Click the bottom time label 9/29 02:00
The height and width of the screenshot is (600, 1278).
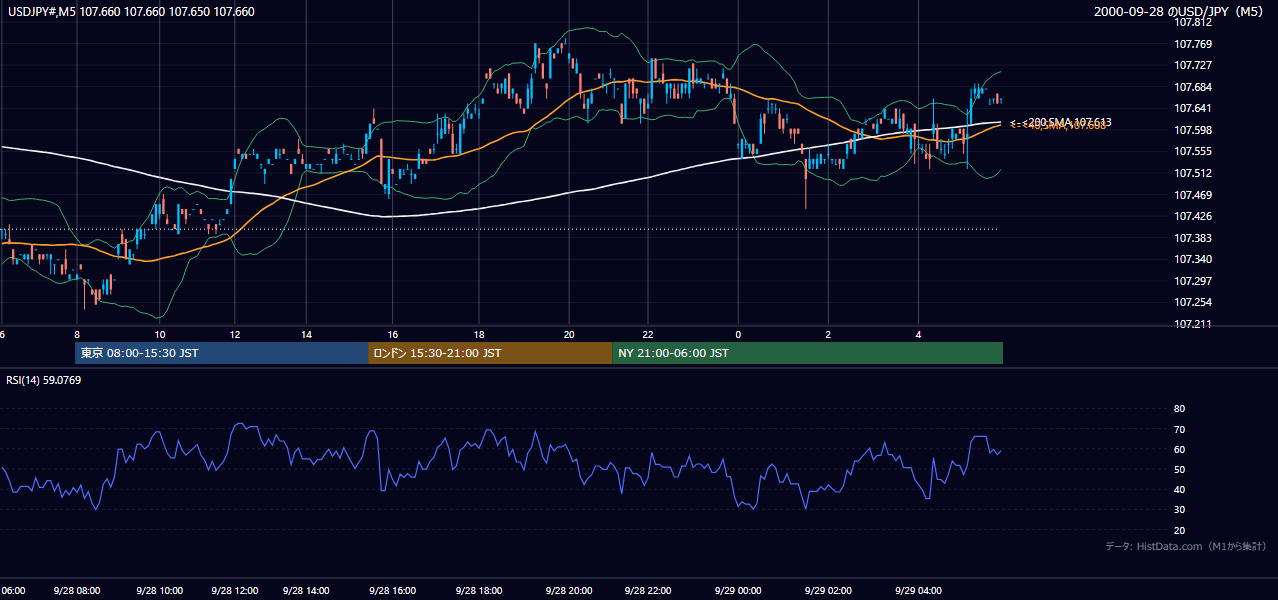point(828,591)
